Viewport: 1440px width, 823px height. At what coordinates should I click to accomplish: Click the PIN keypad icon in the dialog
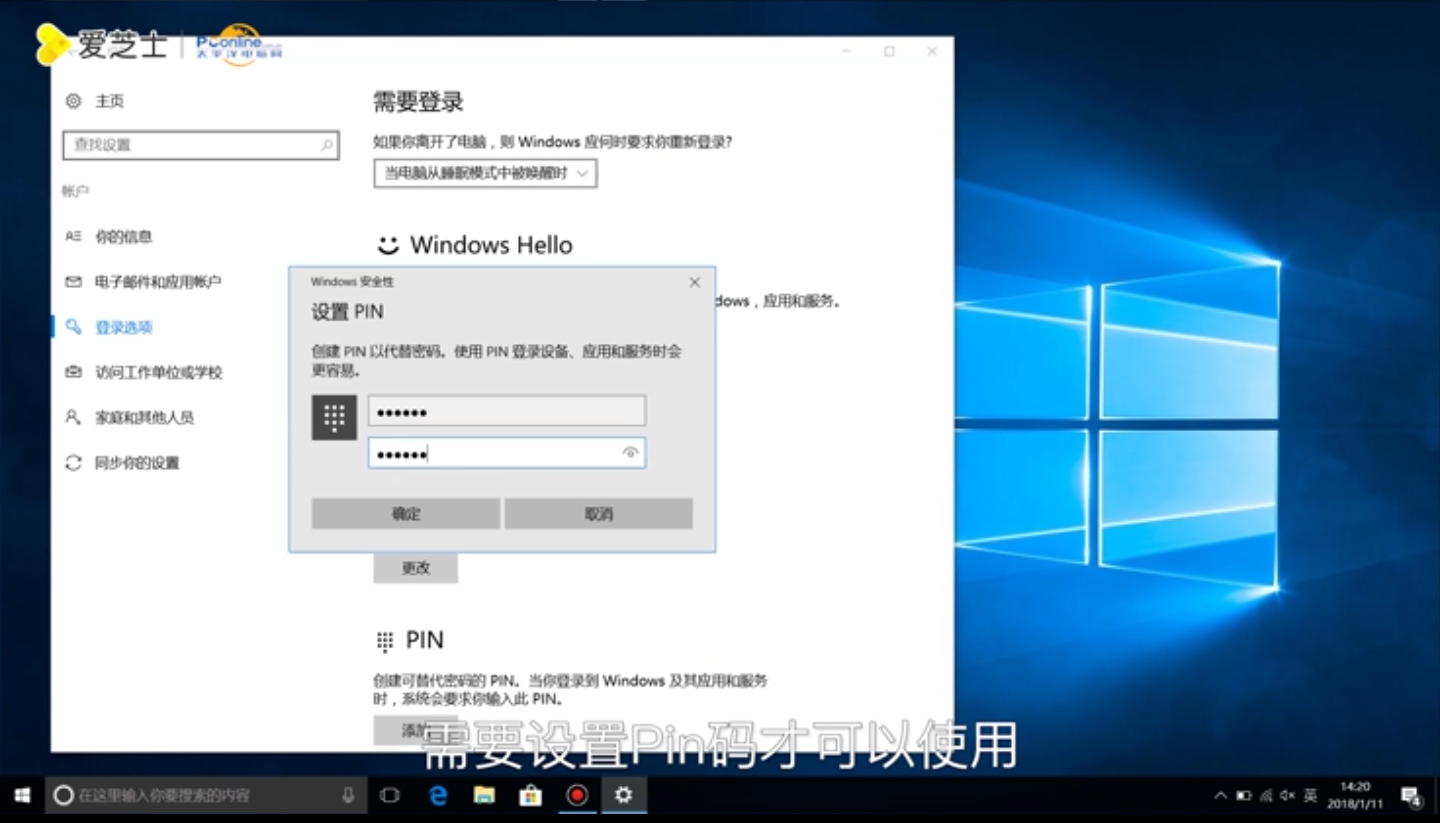click(x=334, y=417)
